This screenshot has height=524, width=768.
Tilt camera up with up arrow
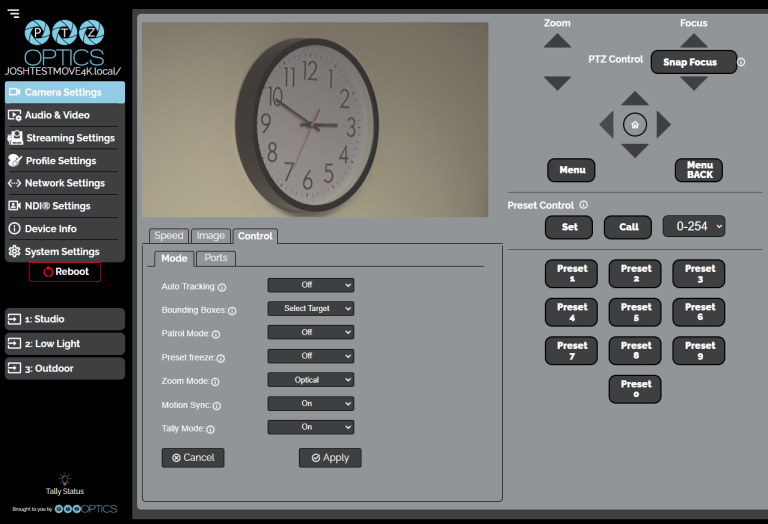click(x=635, y=99)
